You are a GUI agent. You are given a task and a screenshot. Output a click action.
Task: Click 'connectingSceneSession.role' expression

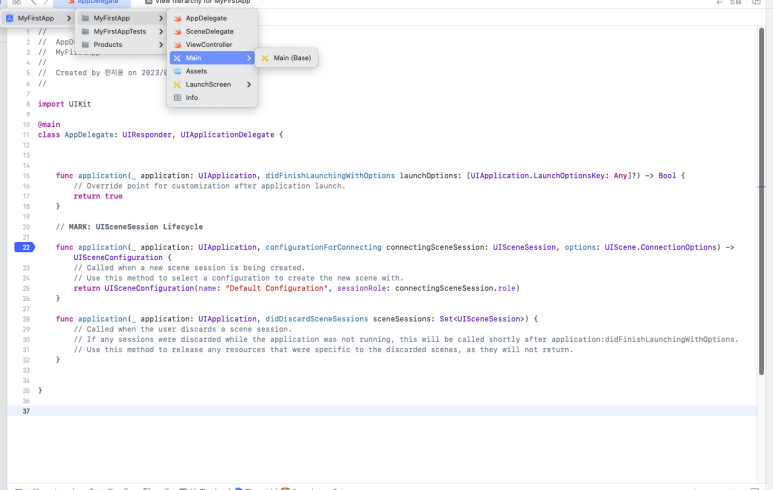click(456, 288)
